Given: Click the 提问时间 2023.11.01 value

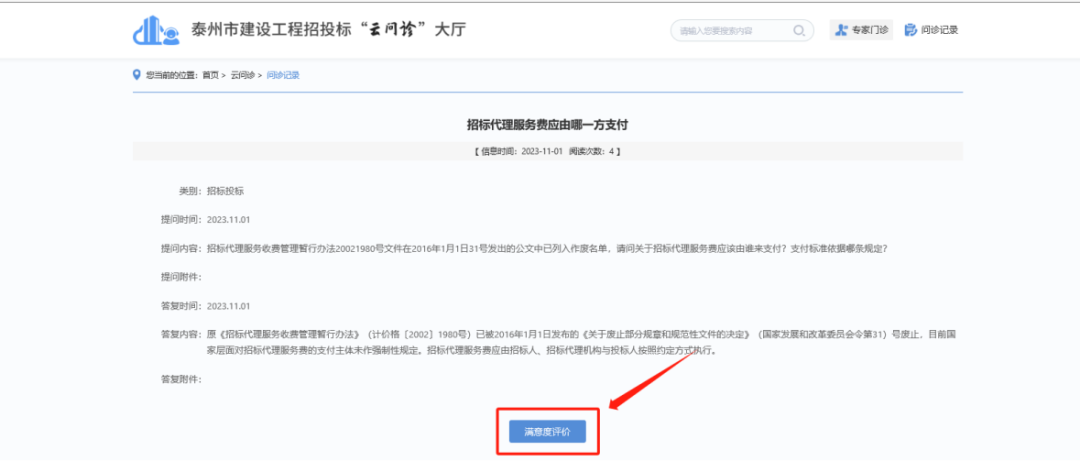Looking at the screenshot, I should pyautogui.click(x=228, y=219).
